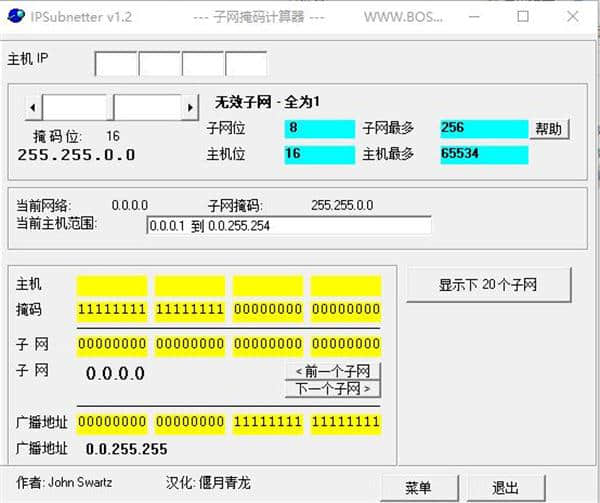This screenshot has width=600, height=503.
Task: Go to previous subnet with 前一个子网
Action: 333,371
